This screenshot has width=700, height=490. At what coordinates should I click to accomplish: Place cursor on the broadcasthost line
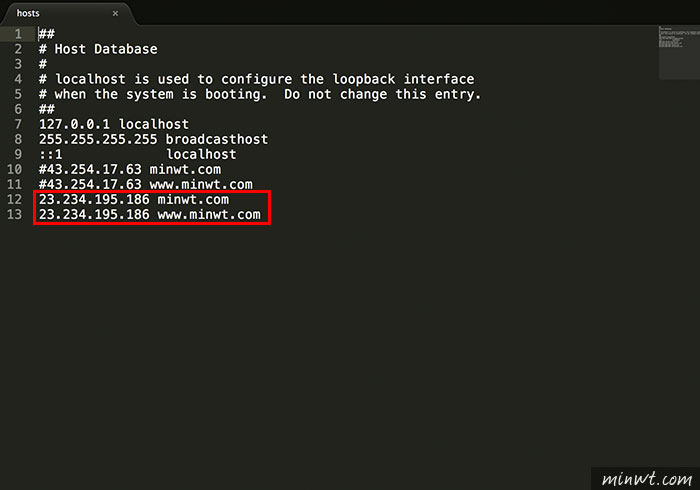154,139
